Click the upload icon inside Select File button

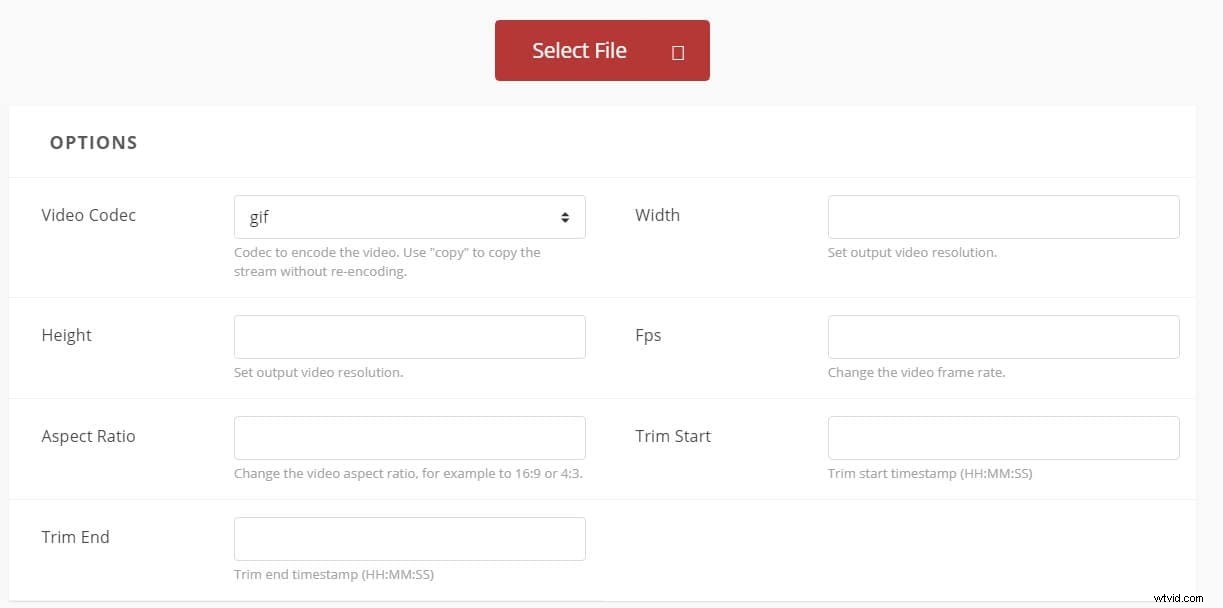(x=678, y=50)
